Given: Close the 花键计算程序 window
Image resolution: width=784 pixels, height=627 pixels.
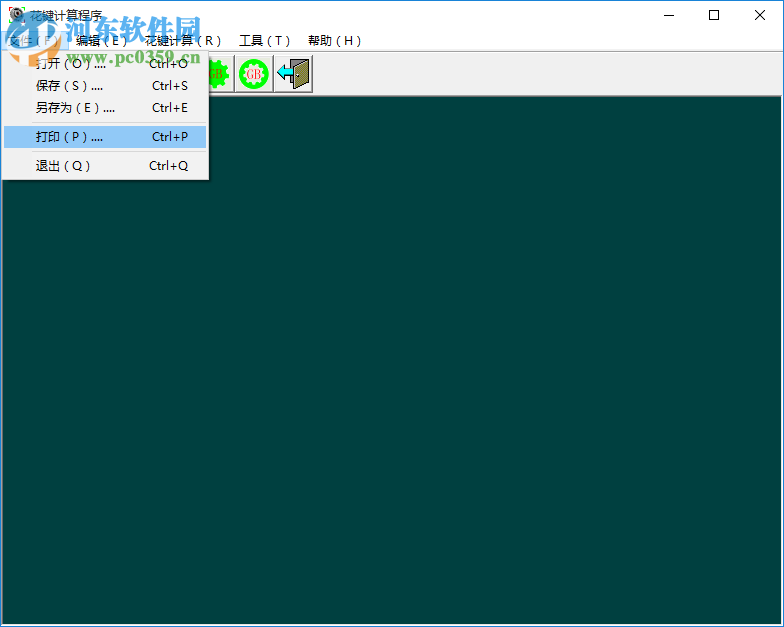Looking at the screenshot, I should point(760,15).
